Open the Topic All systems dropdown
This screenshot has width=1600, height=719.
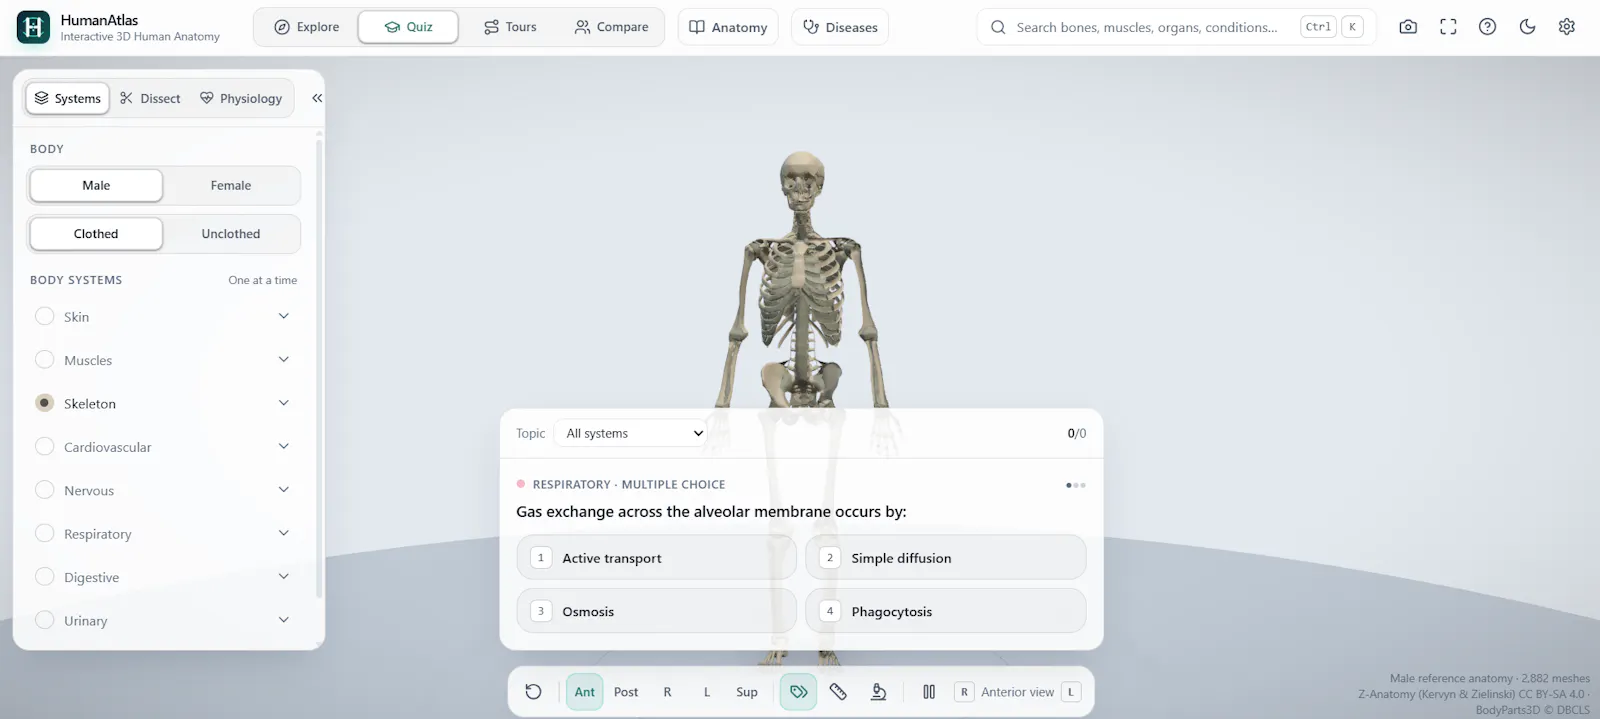[x=632, y=433]
